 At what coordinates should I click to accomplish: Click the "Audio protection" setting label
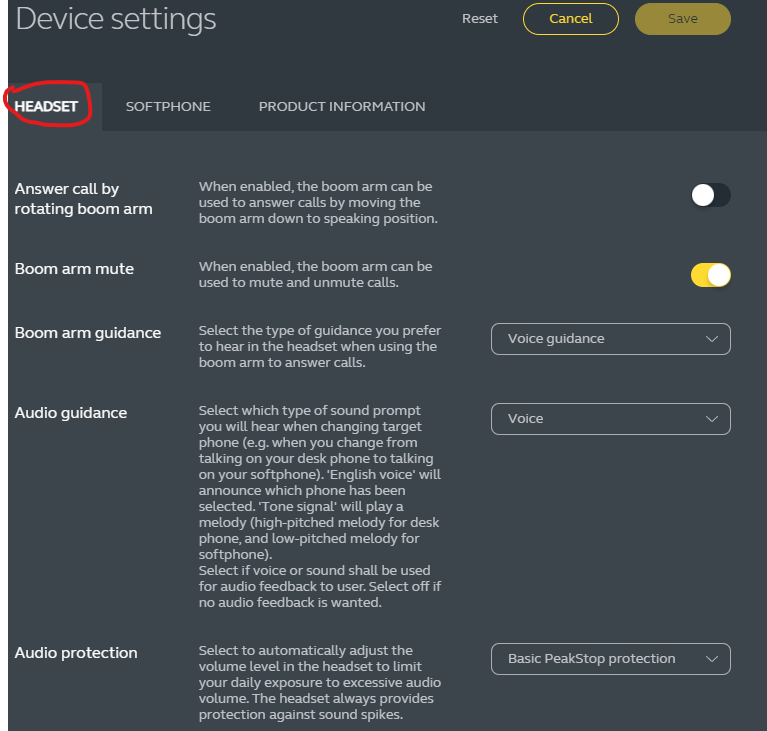76,652
